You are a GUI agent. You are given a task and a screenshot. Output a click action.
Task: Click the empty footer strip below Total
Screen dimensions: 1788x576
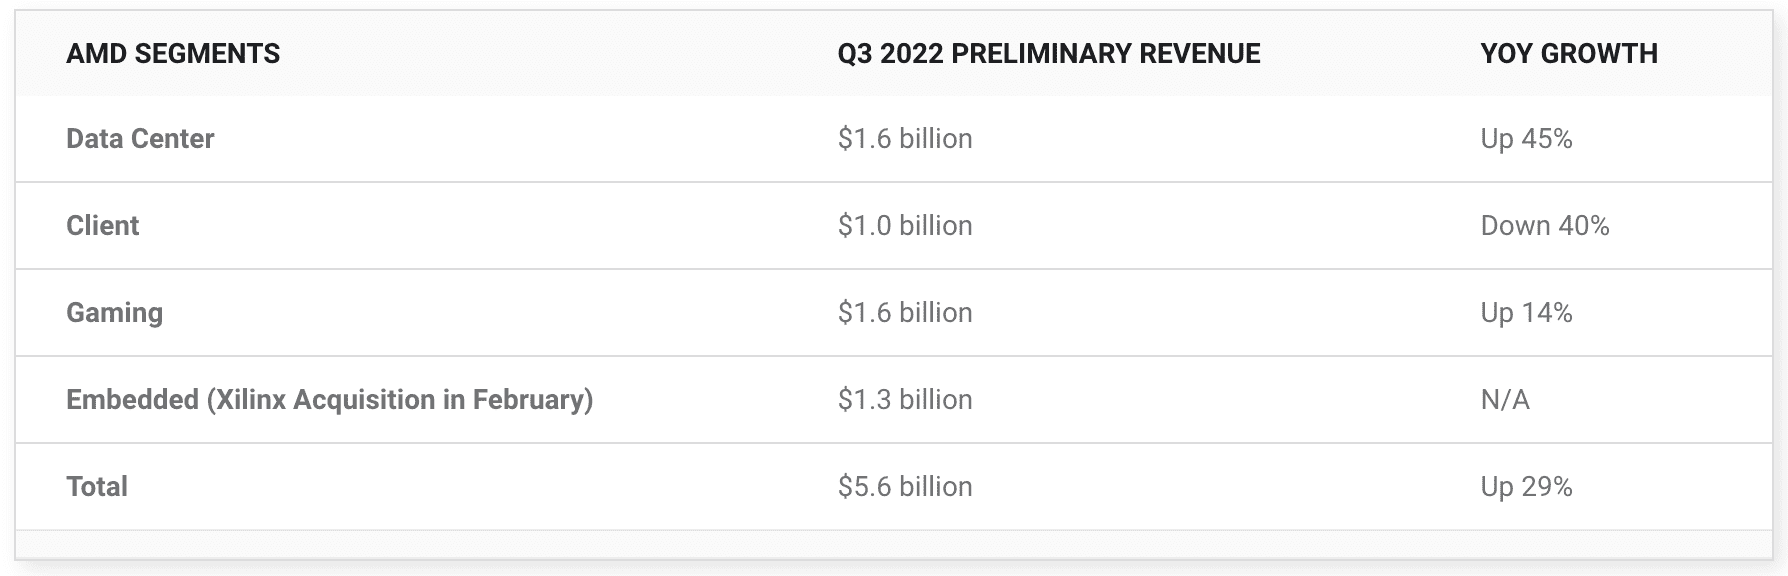pyautogui.click(x=893, y=544)
